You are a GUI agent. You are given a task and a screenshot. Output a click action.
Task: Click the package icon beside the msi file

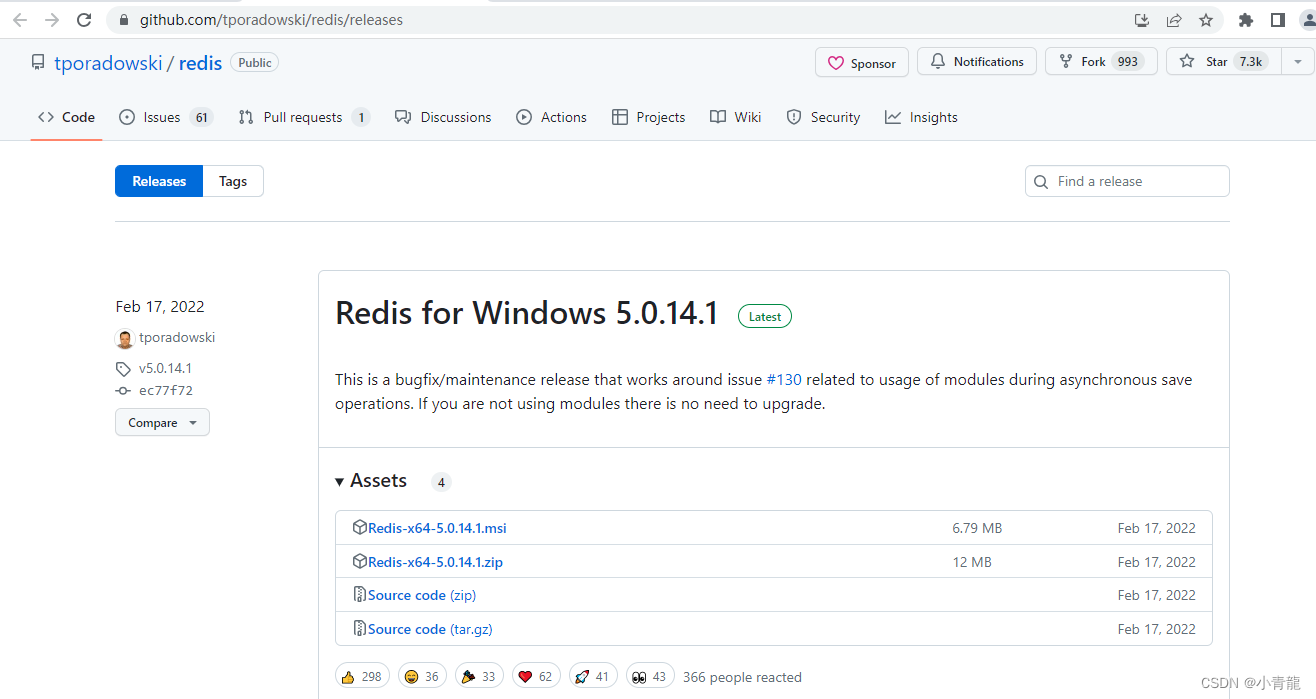coord(360,527)
